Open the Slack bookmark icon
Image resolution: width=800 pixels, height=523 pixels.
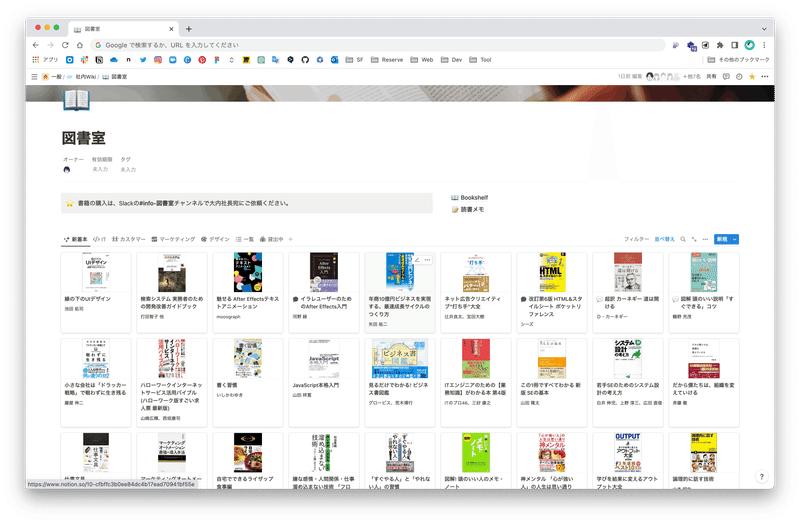84,60
